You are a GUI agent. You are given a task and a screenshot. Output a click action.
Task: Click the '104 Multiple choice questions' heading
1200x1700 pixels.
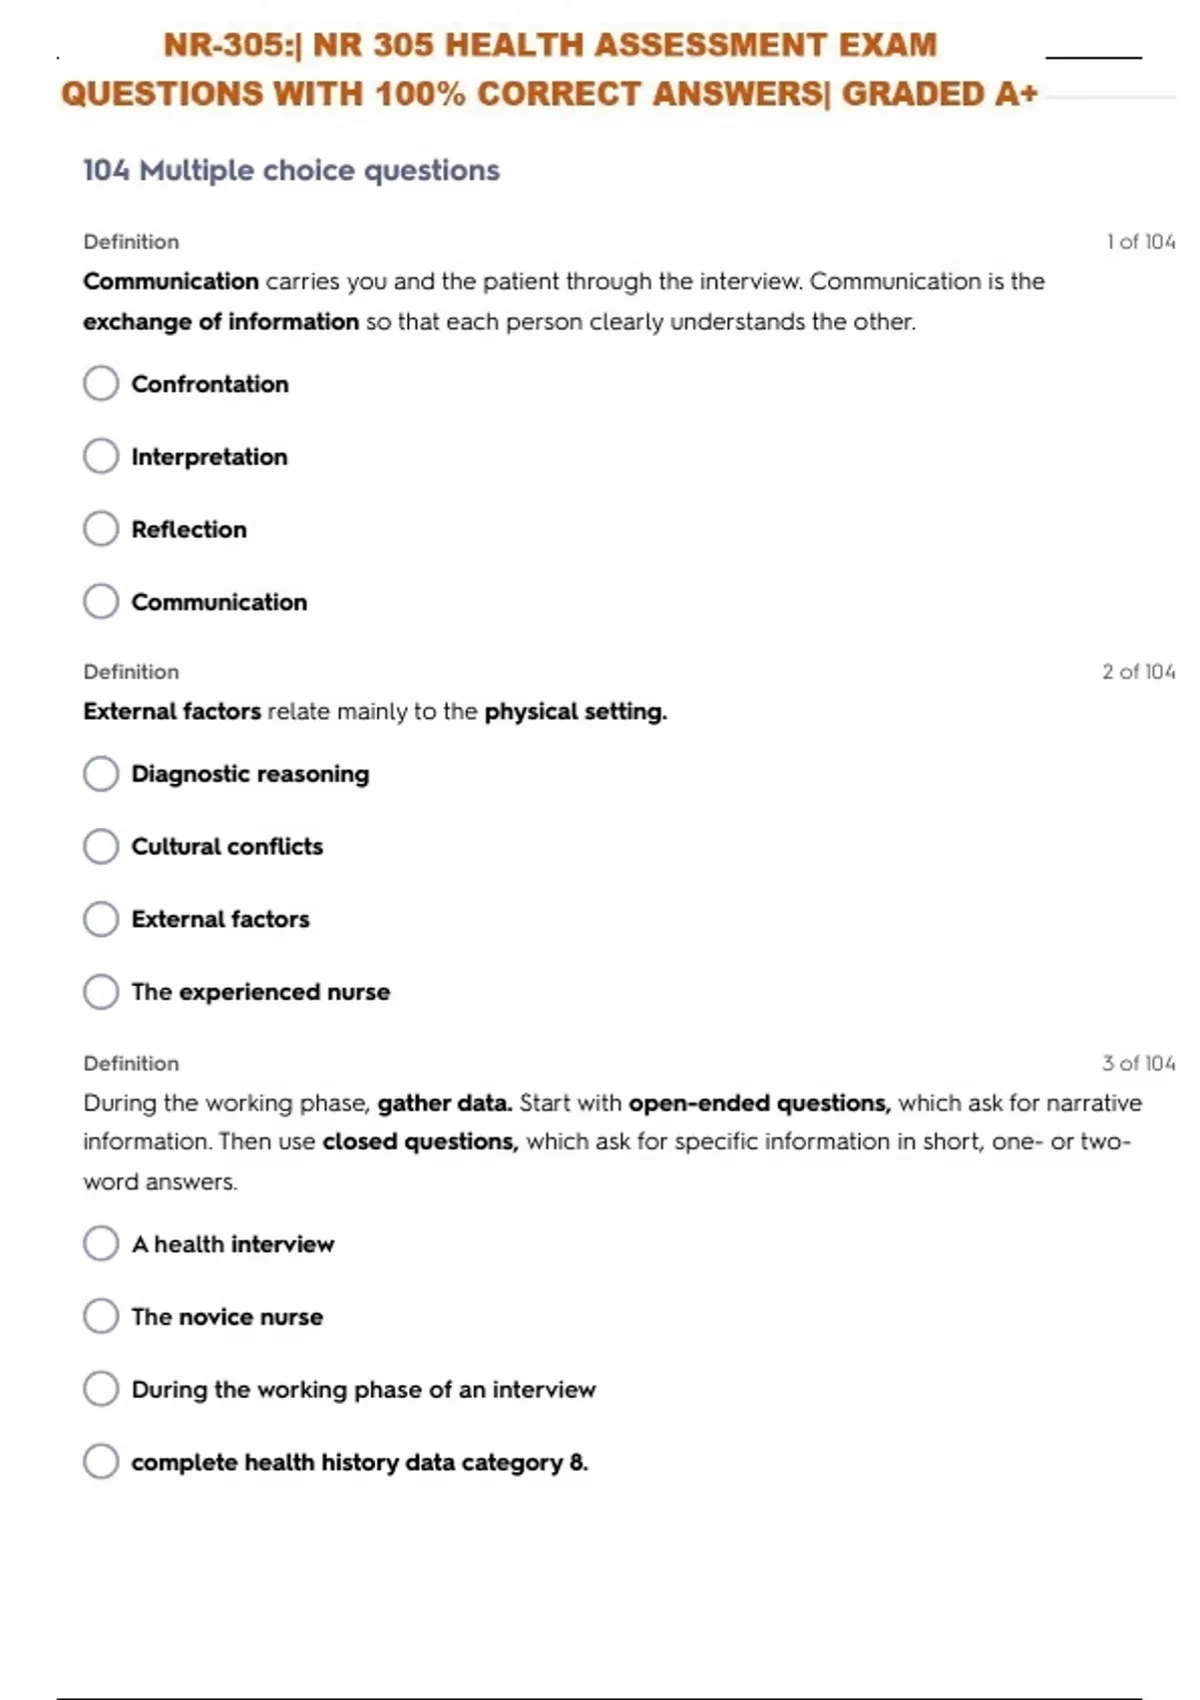[x=291, y=171]
